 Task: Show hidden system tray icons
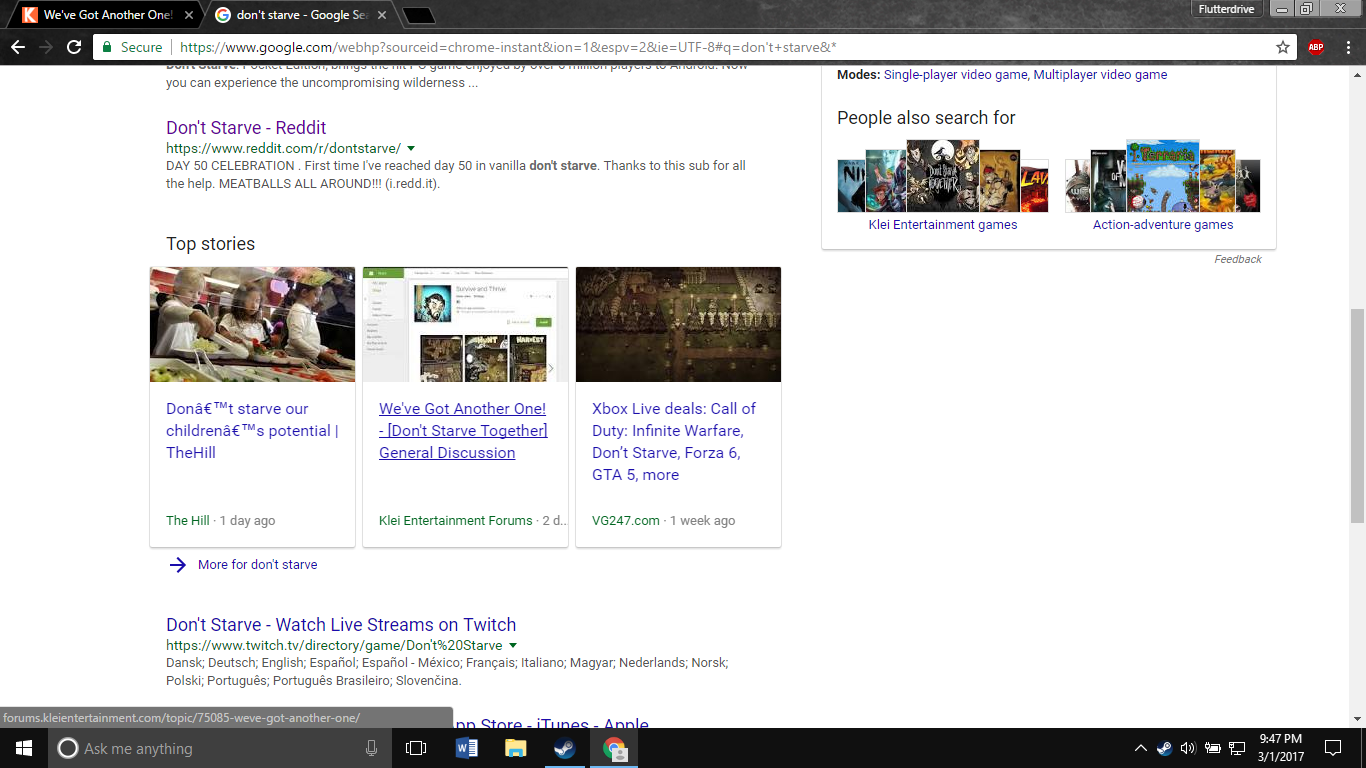click(x=1140, y=748)
